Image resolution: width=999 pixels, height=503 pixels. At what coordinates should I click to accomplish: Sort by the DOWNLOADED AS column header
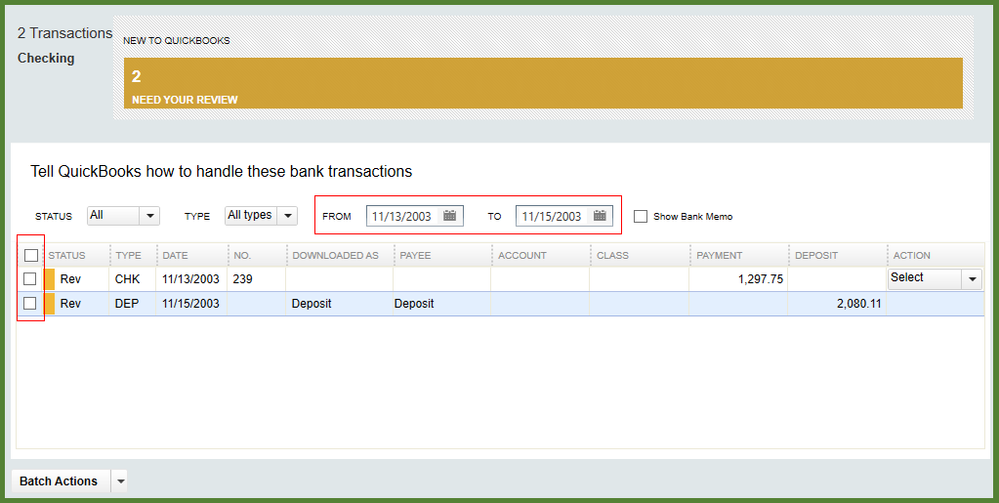(x=335, y=256)
